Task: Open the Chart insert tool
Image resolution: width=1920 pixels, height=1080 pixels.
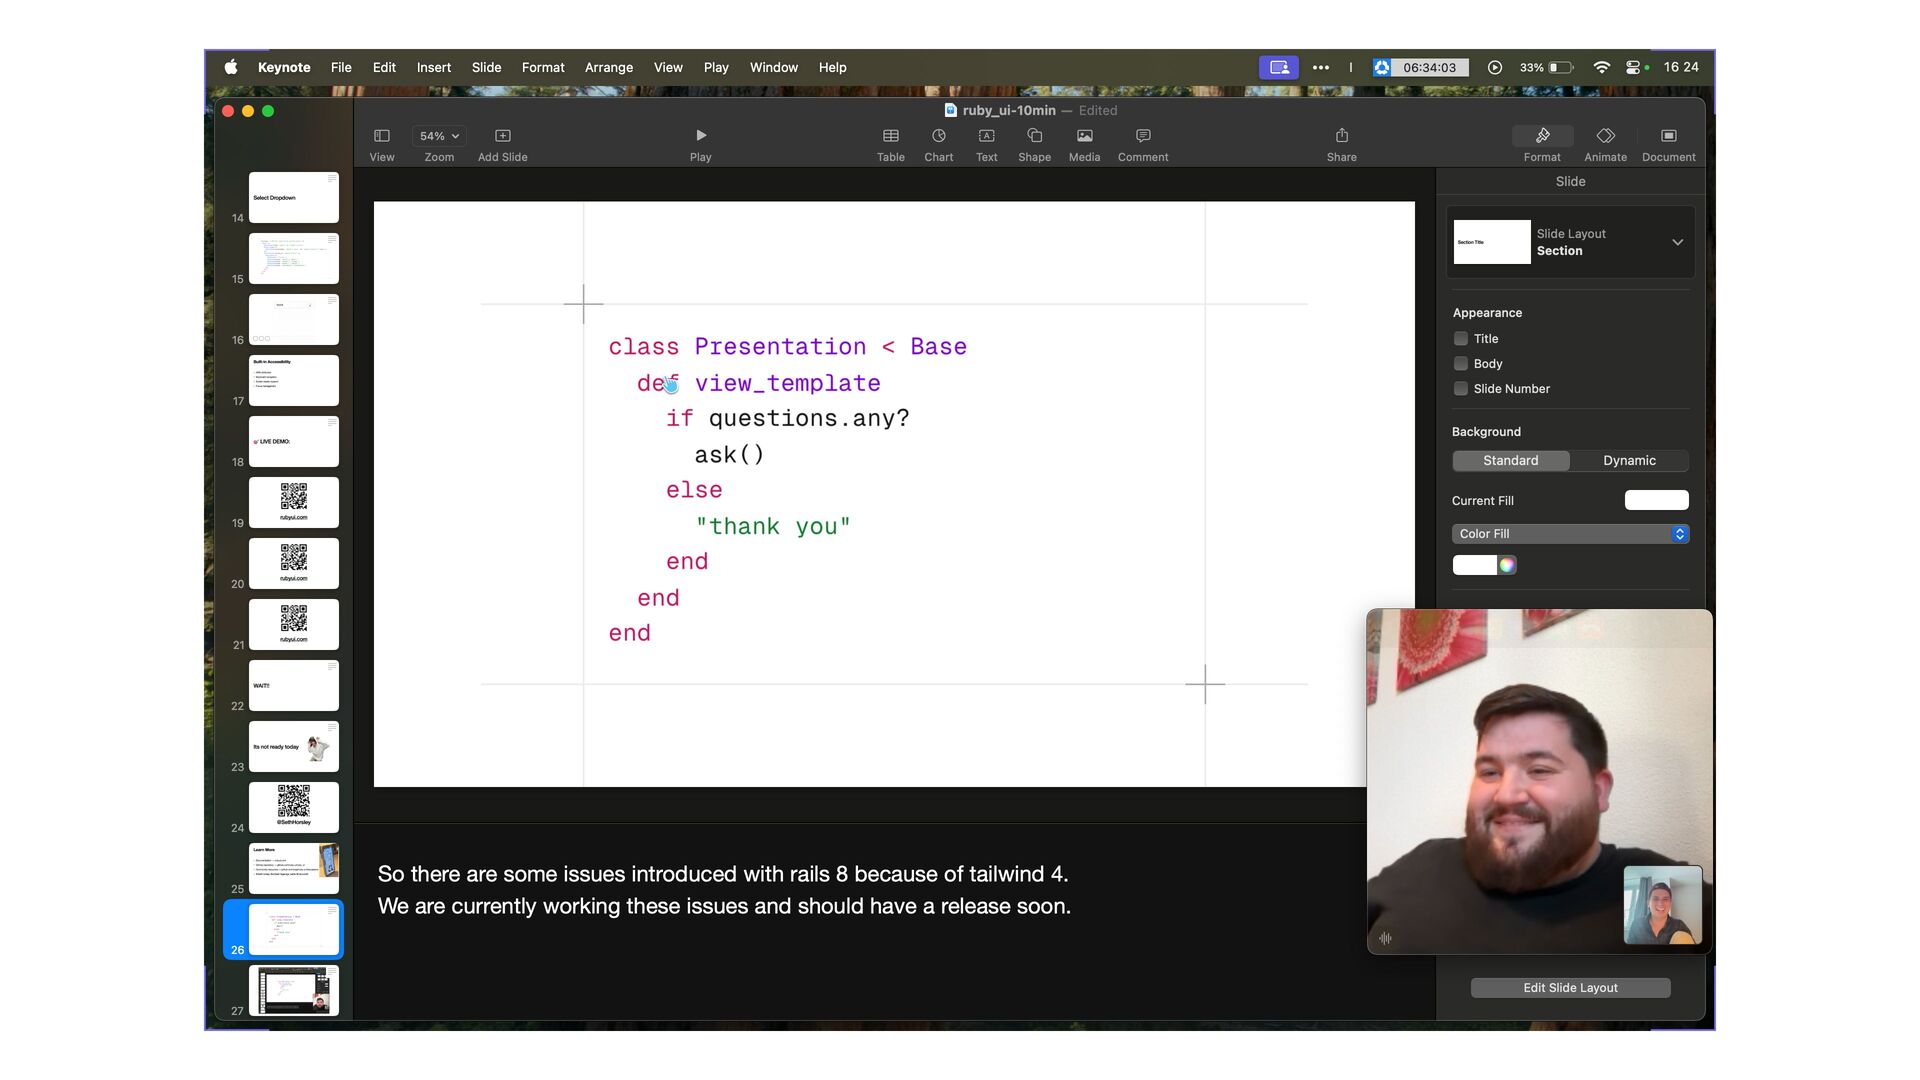Action: [x=938, y=136]
